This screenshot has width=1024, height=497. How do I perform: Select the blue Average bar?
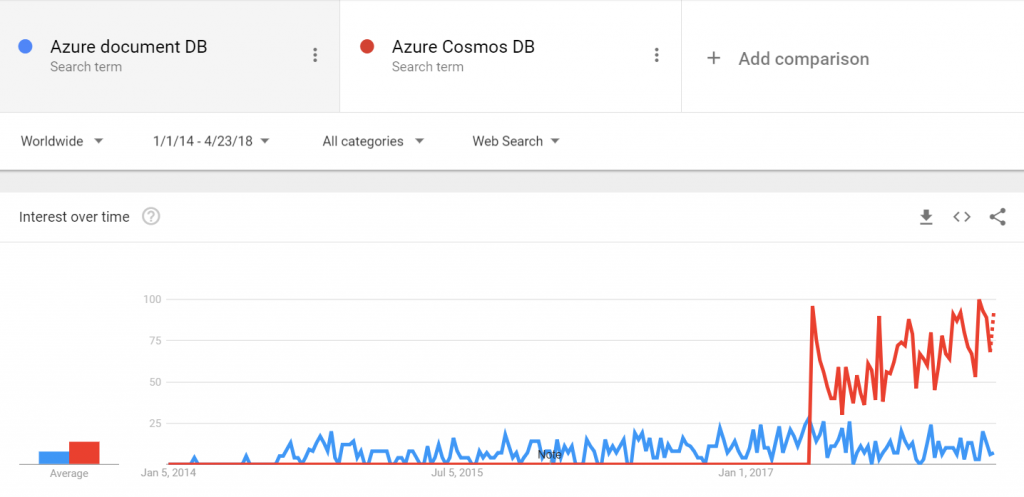point(54,457)
